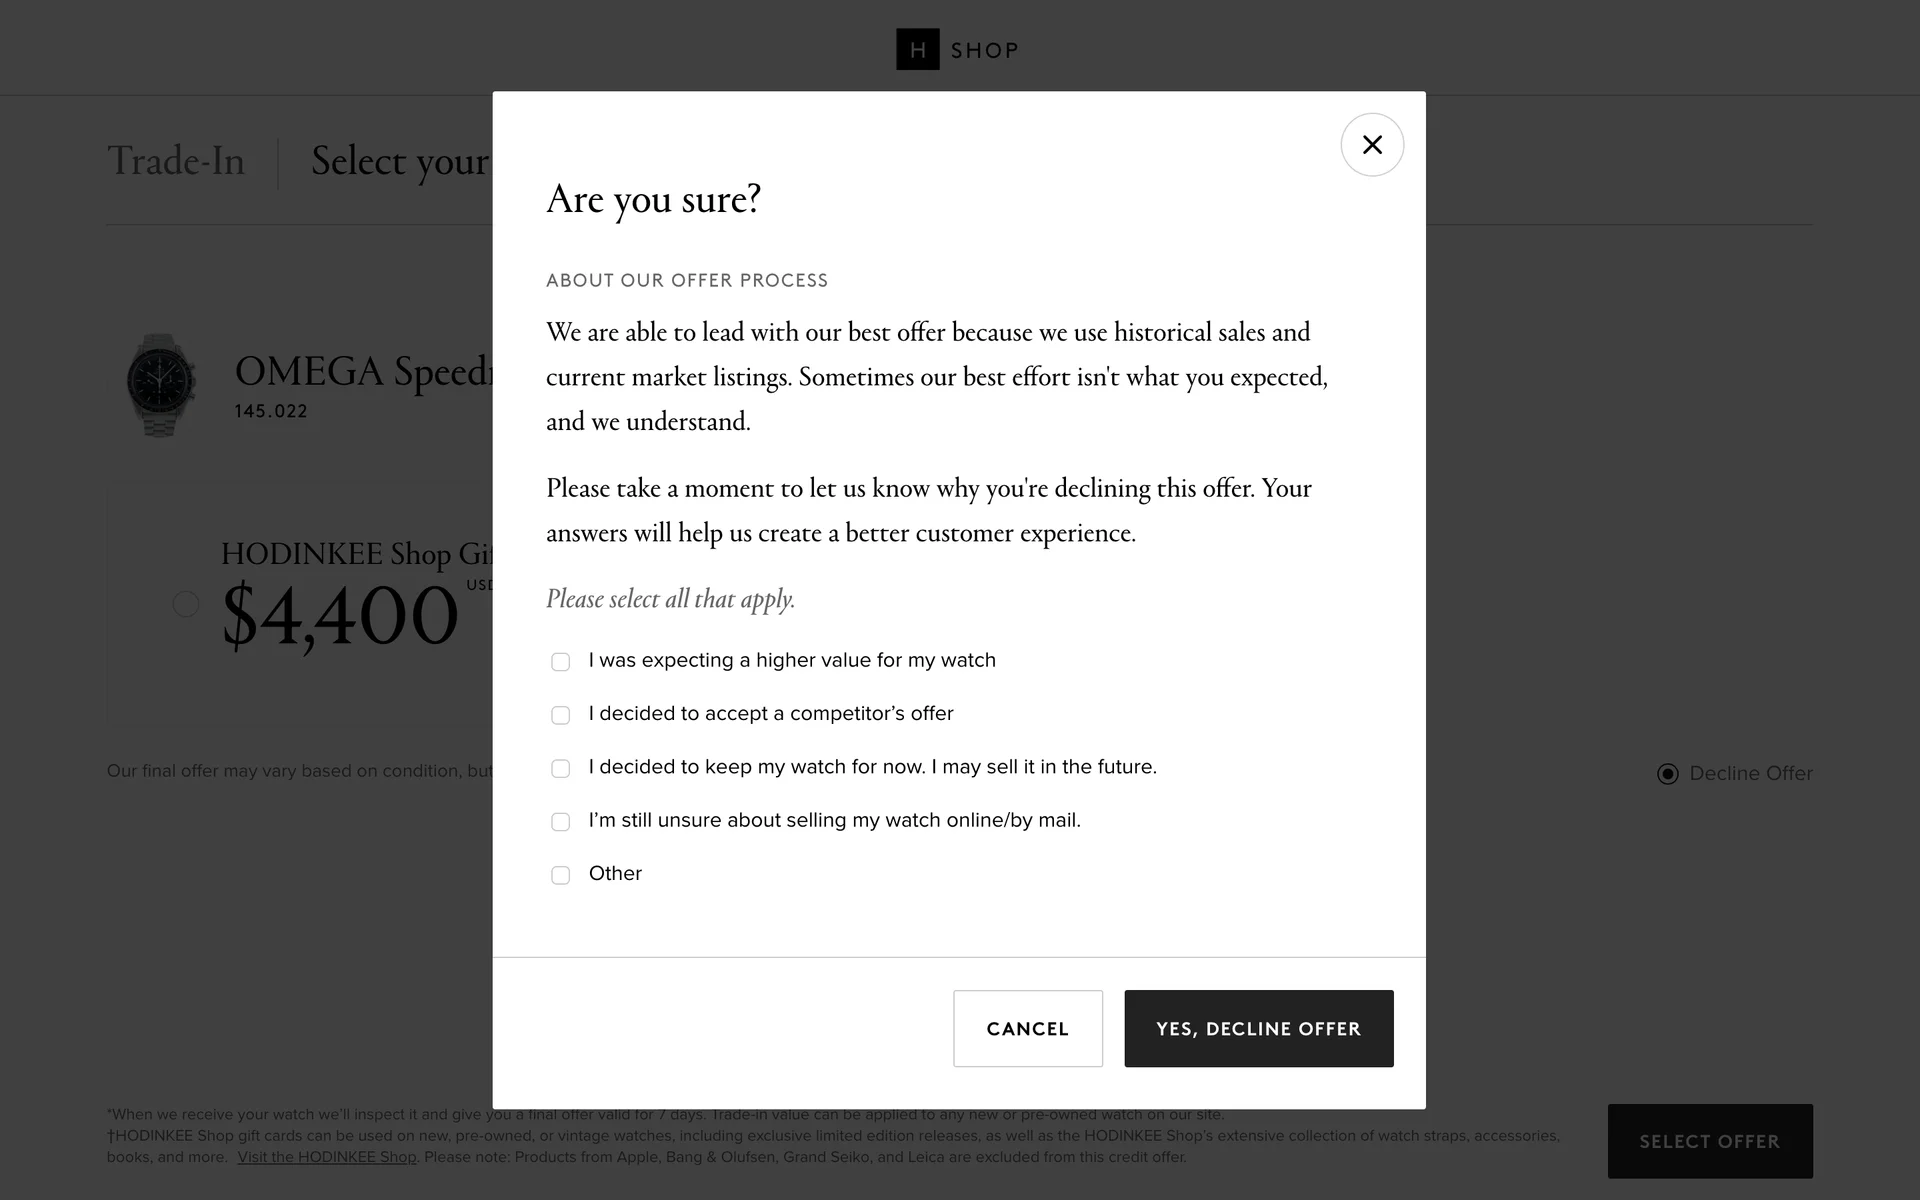The height and width of the screenshot is (1200, 1920).
Task: Click the $4,400 offer amount
Action: click(340, 616)
